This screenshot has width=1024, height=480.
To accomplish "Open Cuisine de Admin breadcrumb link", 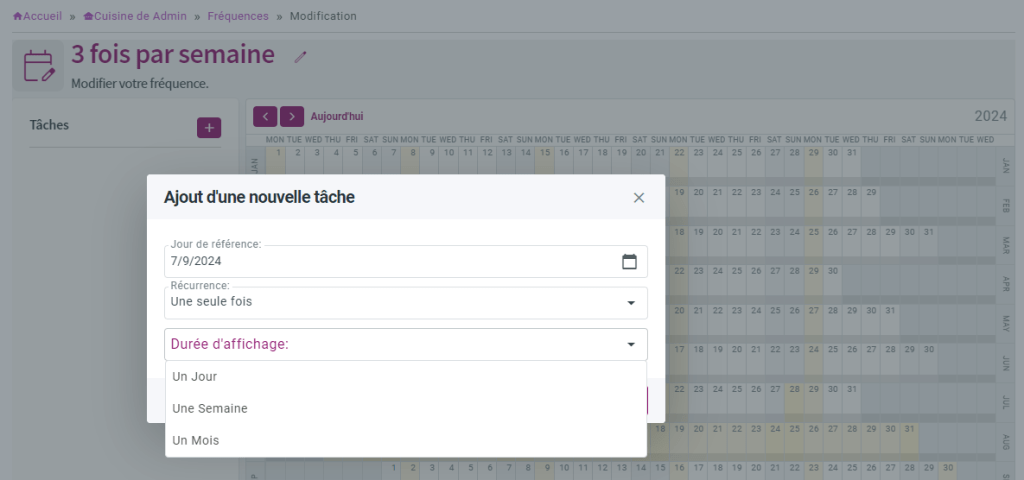I will 135,16.
